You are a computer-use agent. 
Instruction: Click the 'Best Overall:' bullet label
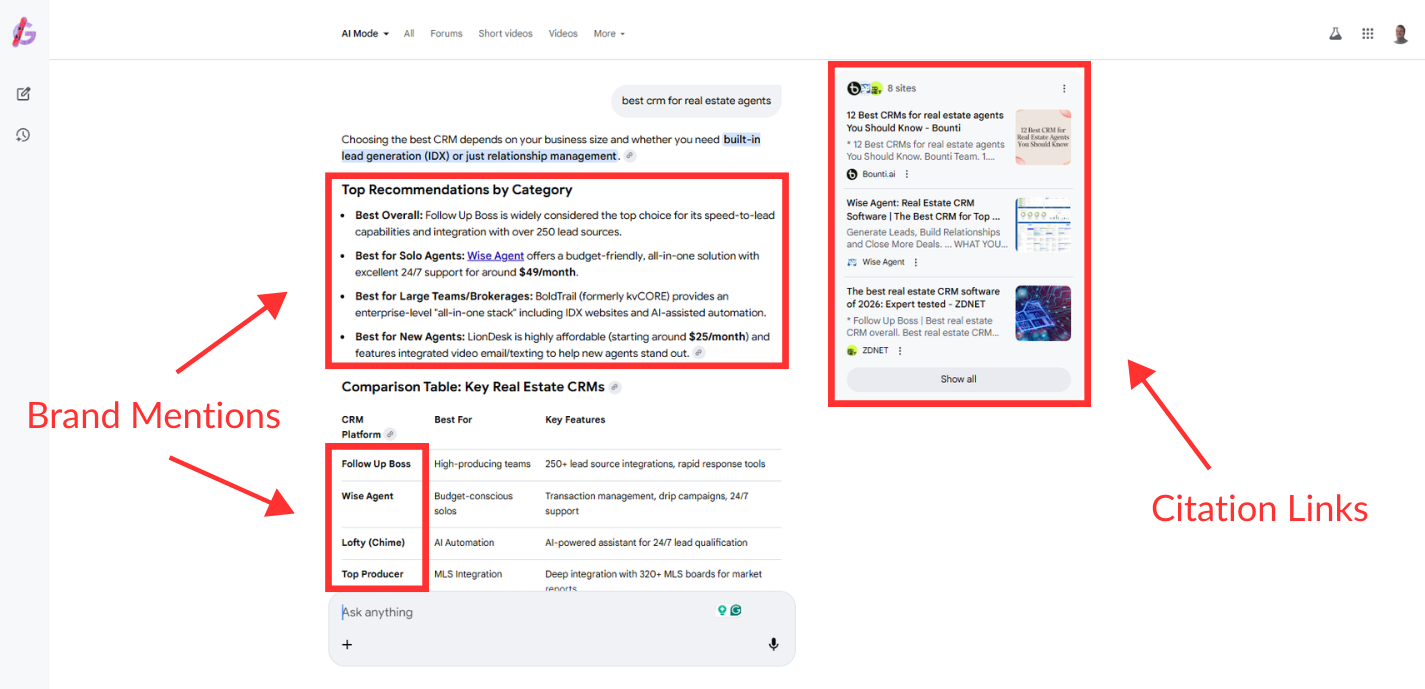(389, 215)
